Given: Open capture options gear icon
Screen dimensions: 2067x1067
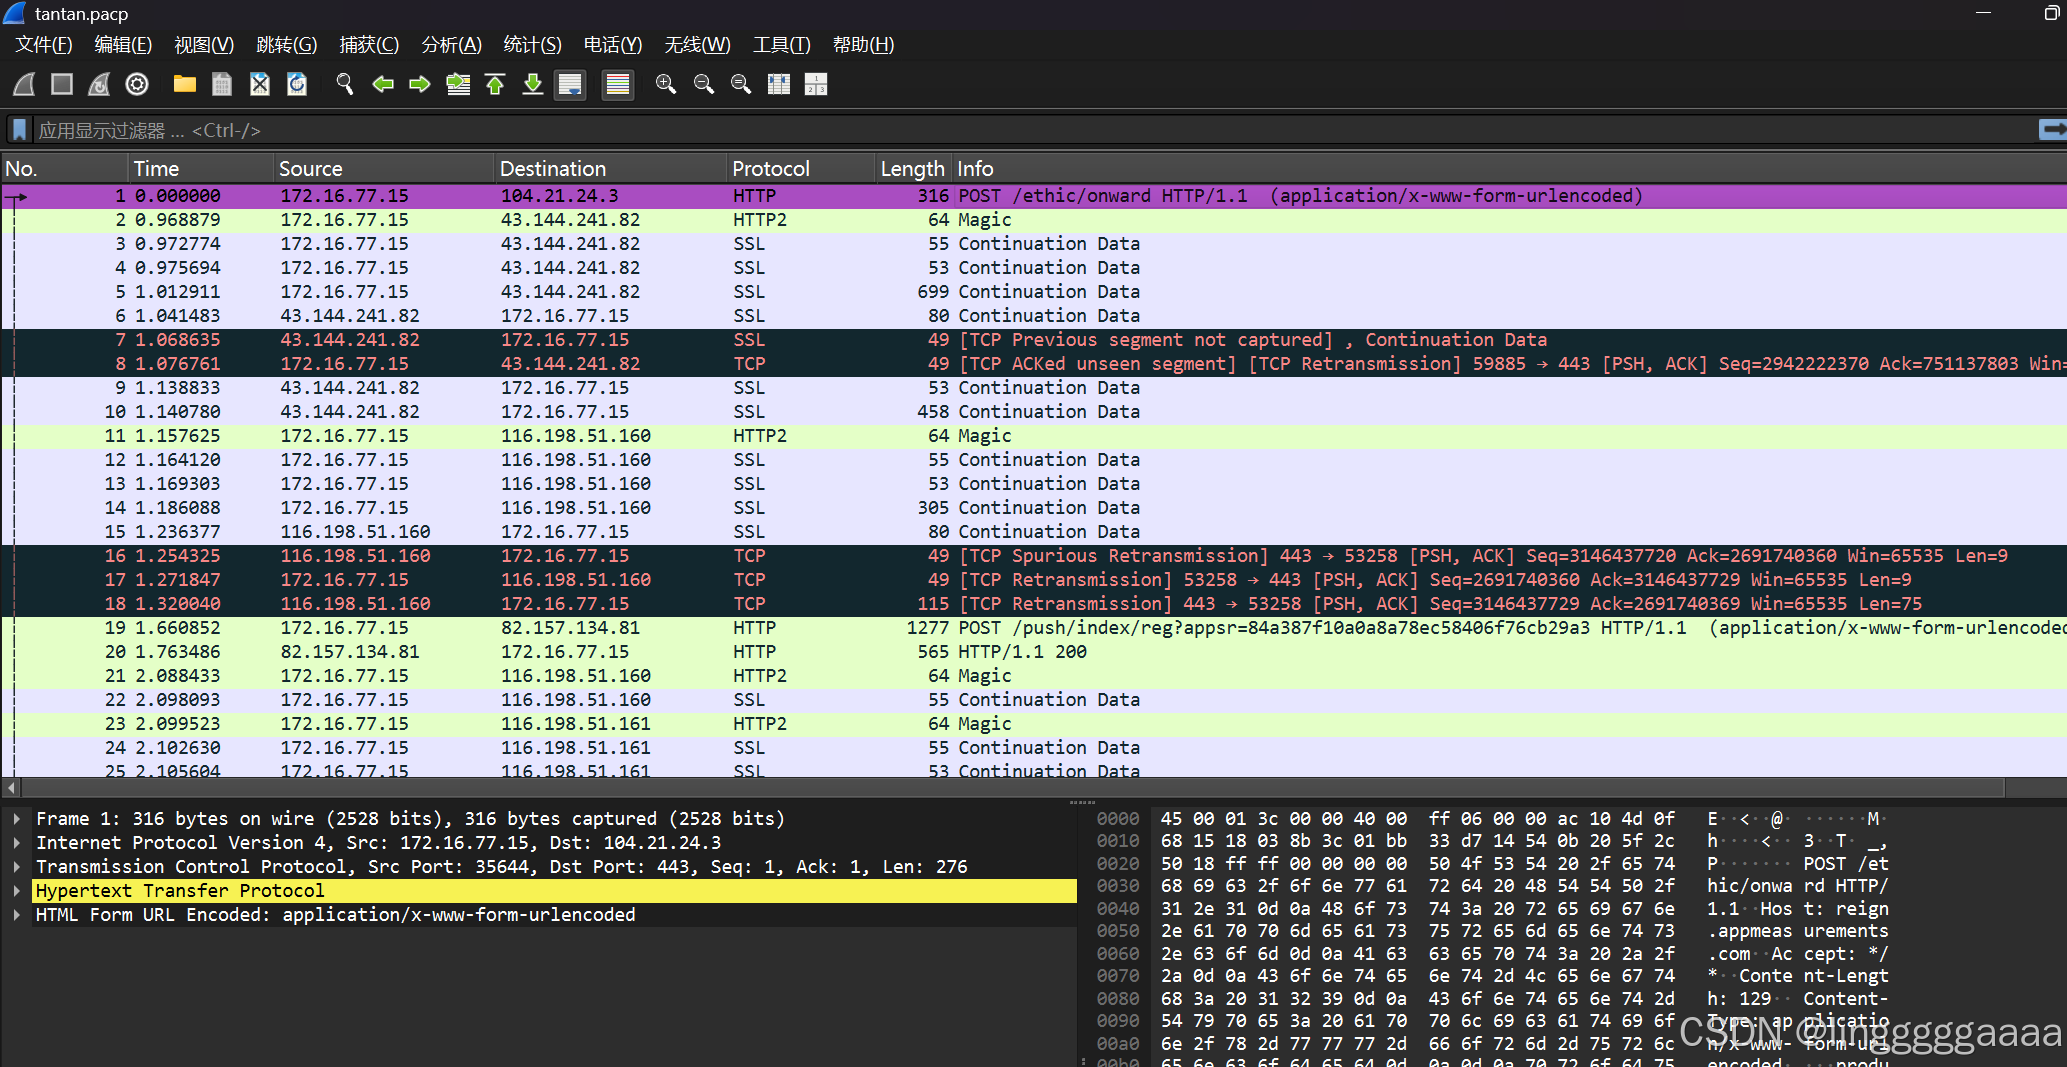Looking at the screenshot, I should click(x=137, y=85).
